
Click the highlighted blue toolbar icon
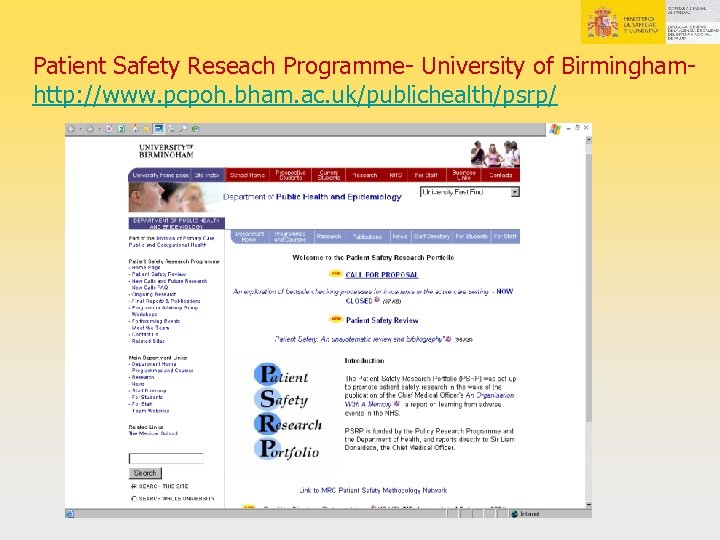(158, 129)
